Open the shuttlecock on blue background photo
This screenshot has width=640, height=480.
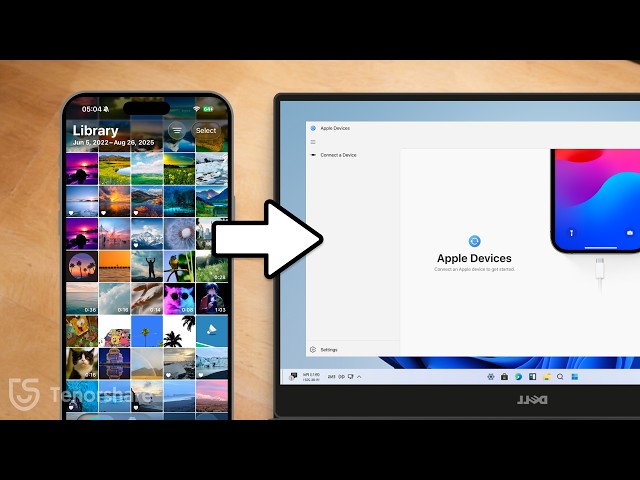212,331
